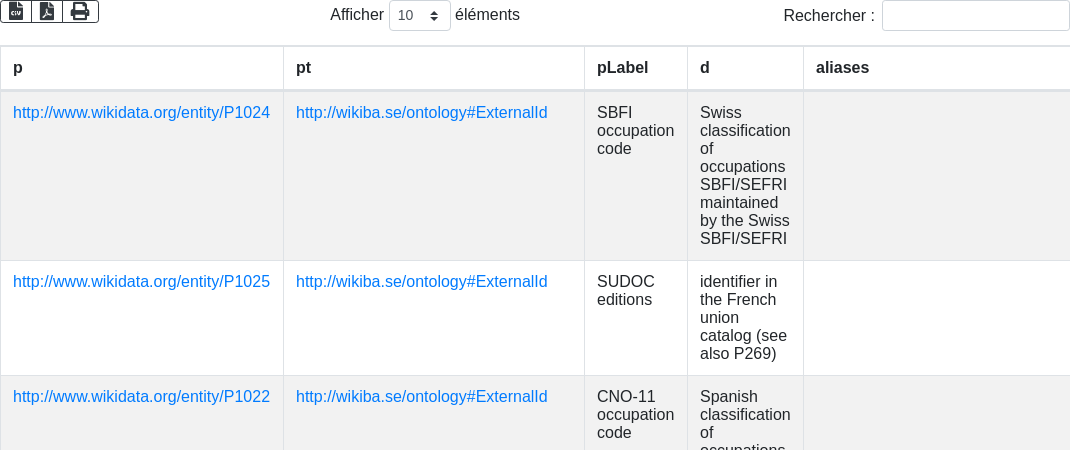Print the table with printer icon
Viewport: 1070px width, 450px height.
(81, 12)
